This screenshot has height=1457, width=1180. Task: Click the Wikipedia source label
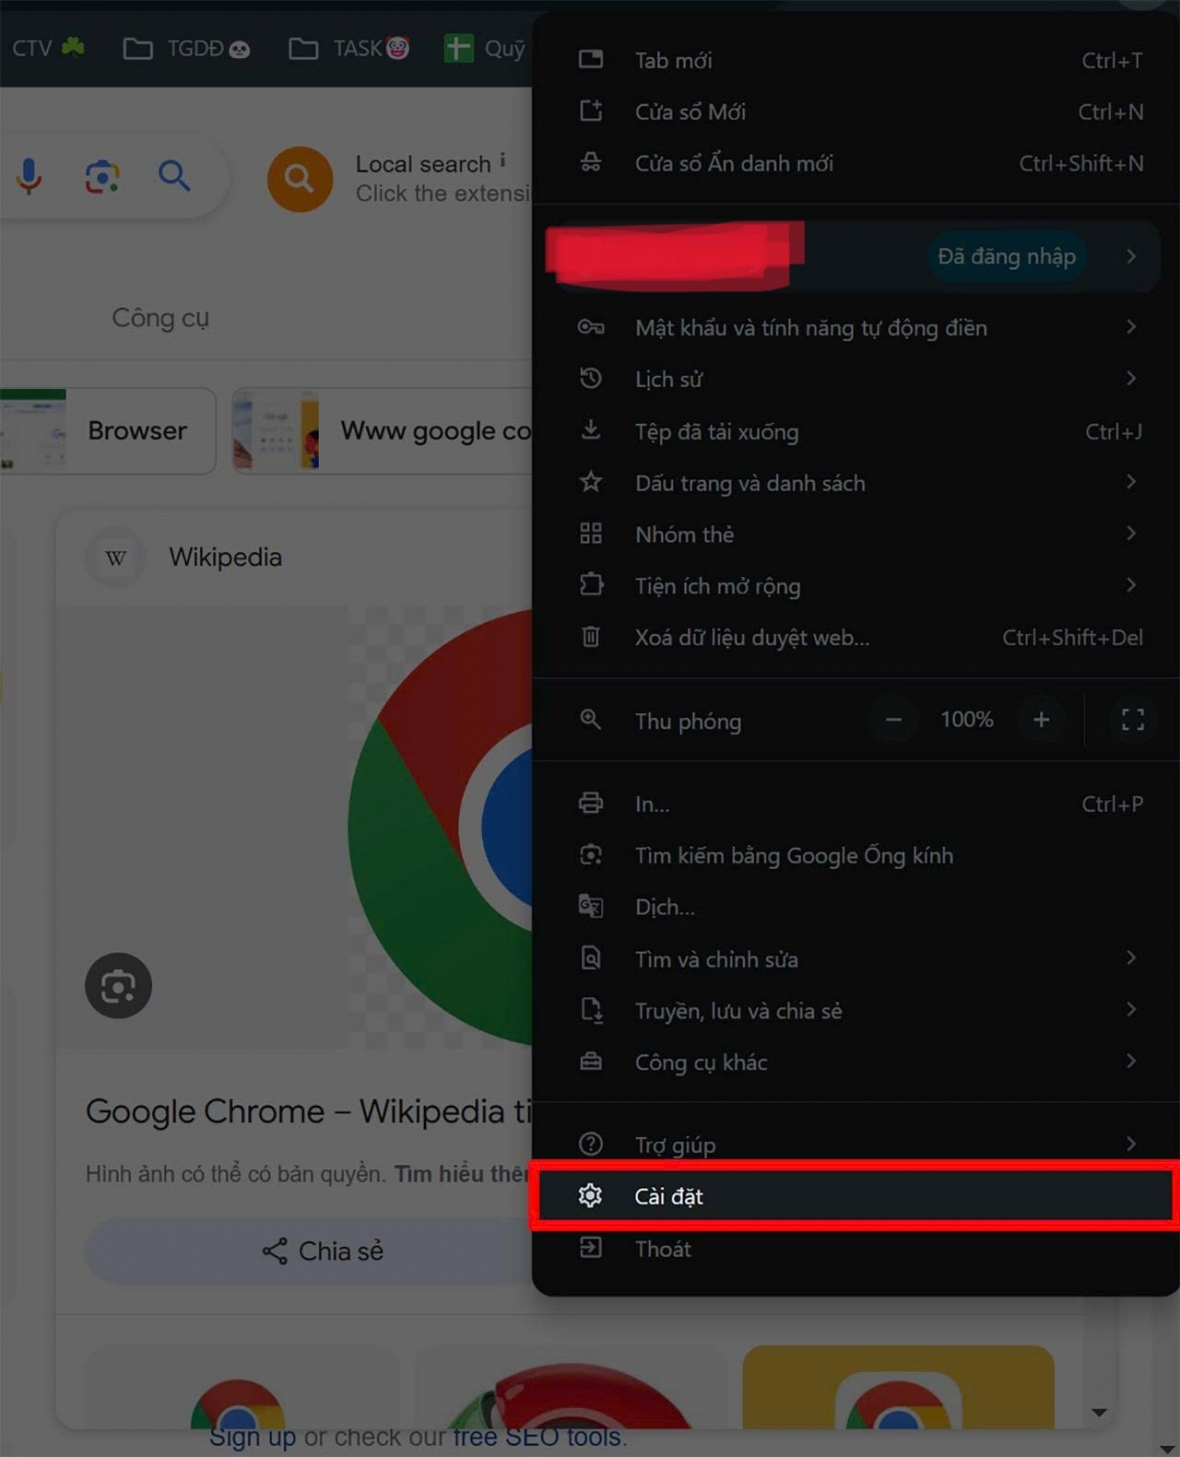(x=225, y=557)
